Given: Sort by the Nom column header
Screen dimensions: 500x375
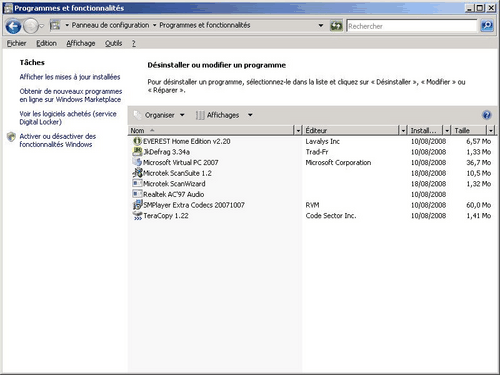Looking at the screenshot, I should pos(211,130).
